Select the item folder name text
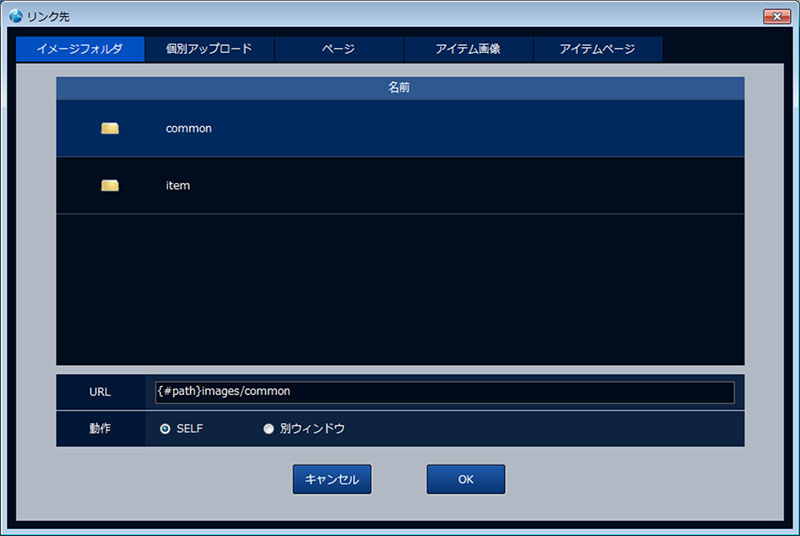Image resolution: width=800 pixels, height=536 pixels. point(178,186)
